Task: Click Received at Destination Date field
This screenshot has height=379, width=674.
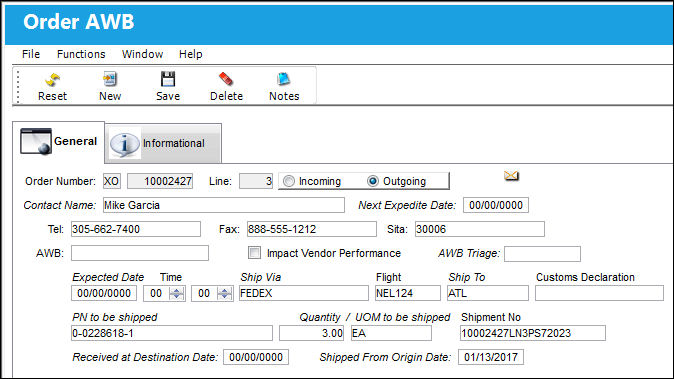Action: [x=256, y=357]
